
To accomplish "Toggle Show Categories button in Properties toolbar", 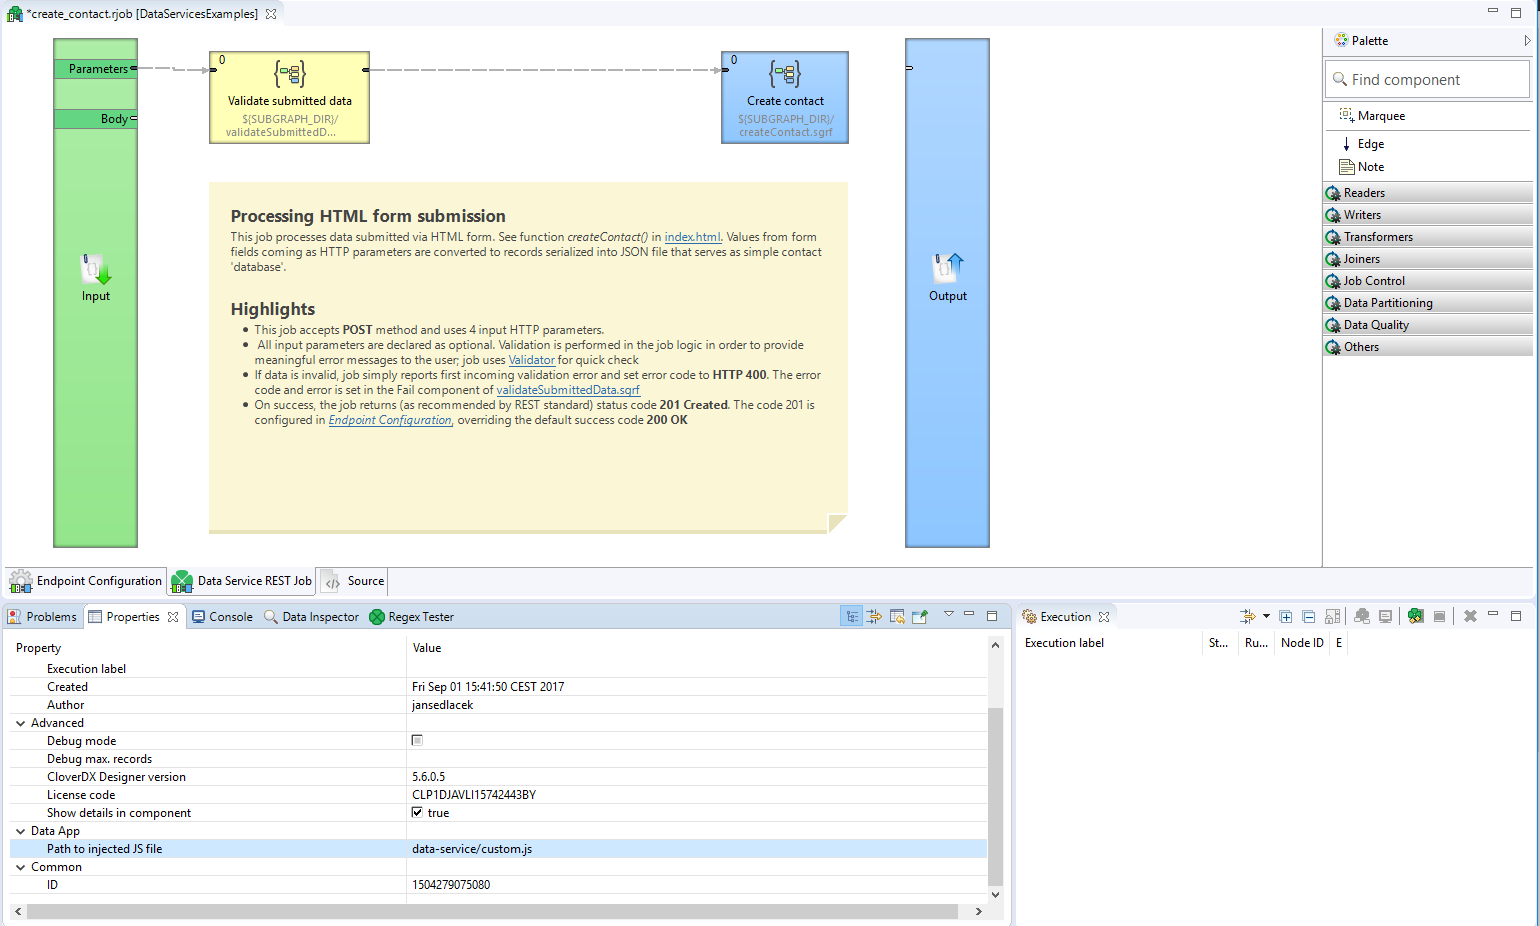I will tap(851, 617).
